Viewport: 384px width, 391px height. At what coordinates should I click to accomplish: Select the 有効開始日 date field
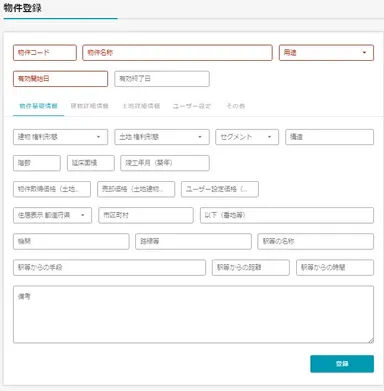coord(60,79)
